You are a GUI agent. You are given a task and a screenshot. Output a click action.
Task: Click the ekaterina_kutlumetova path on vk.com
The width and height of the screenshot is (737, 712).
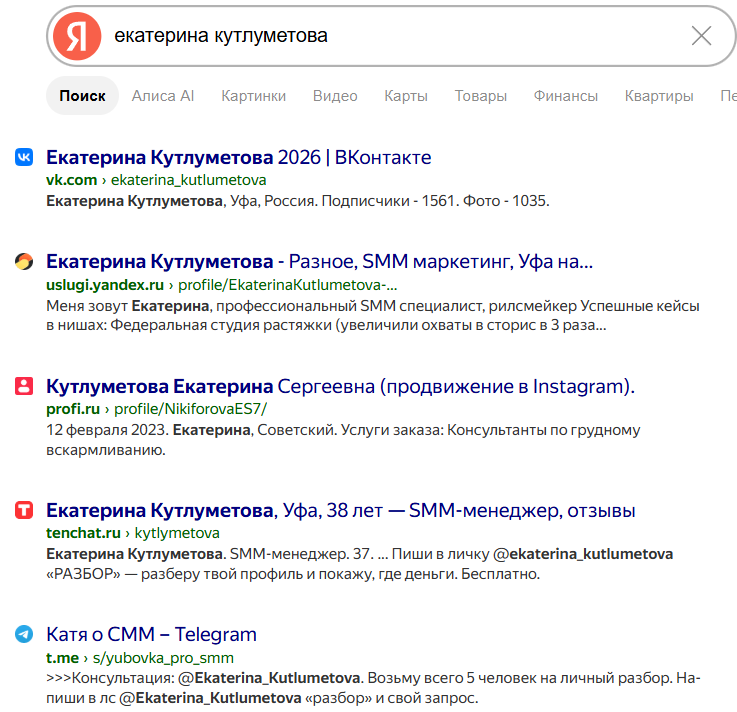pos(188,180)
